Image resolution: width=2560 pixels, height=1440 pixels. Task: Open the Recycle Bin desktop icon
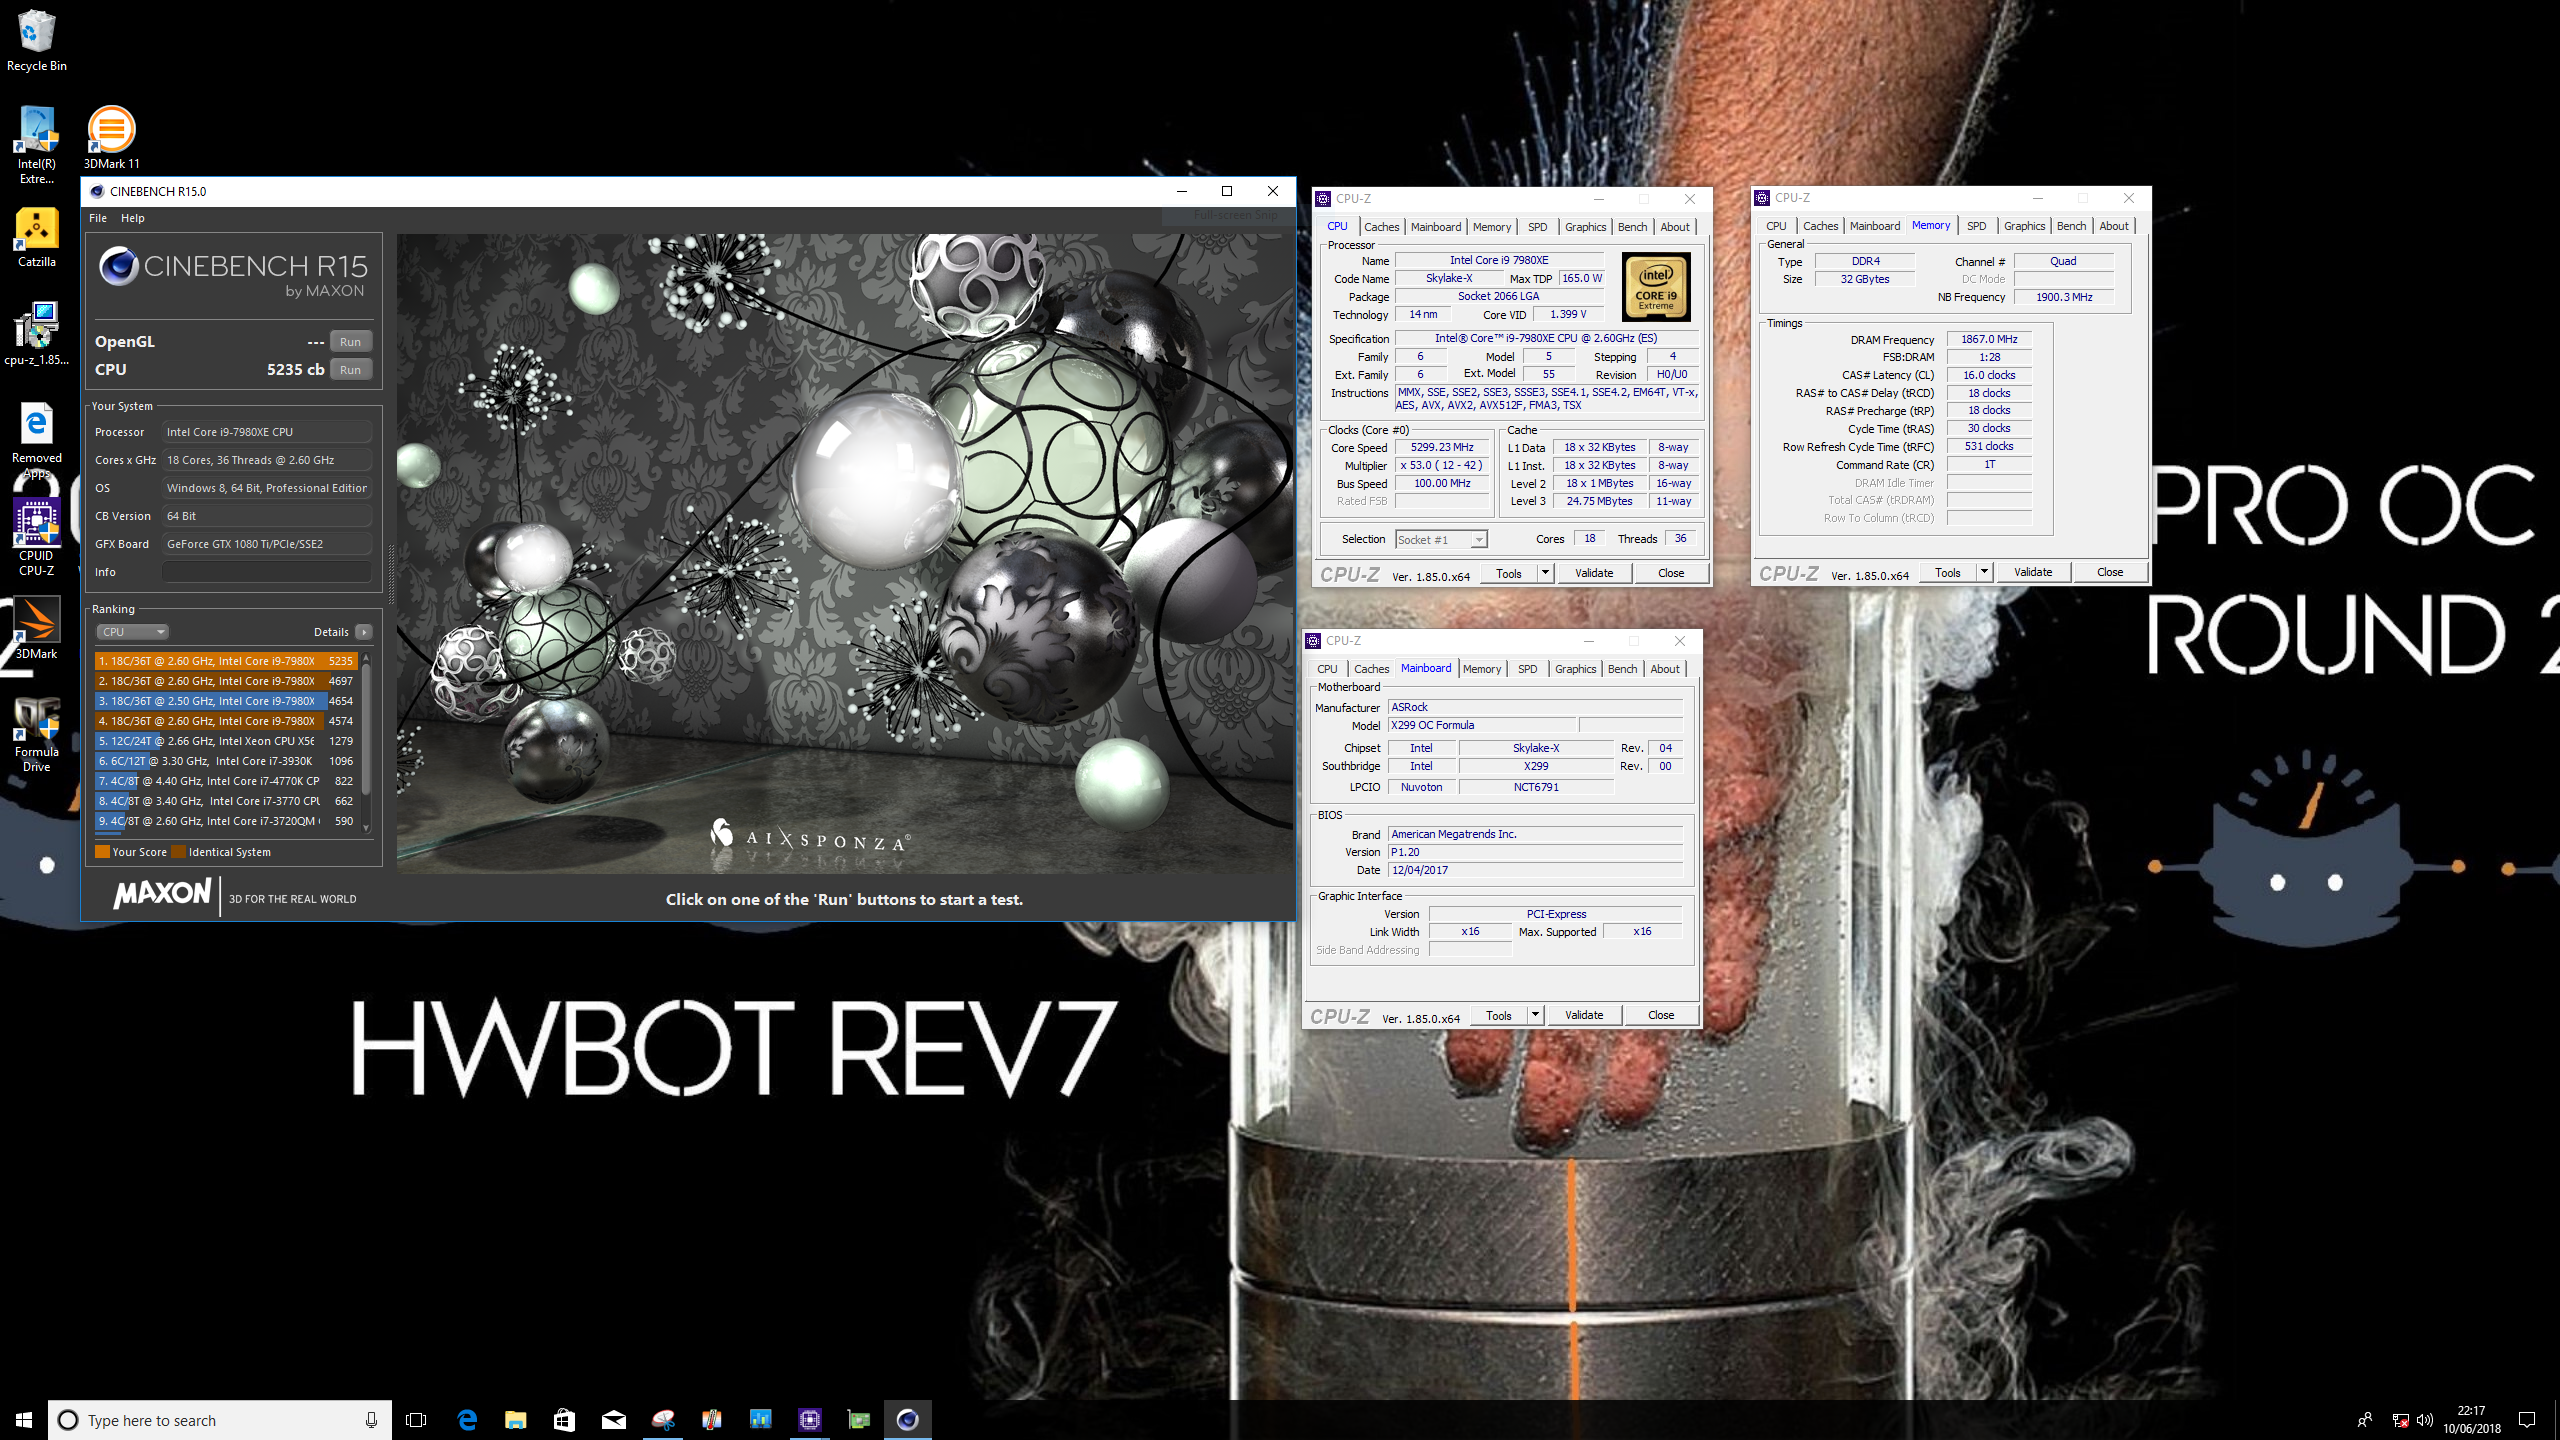[x=36, y=40]
